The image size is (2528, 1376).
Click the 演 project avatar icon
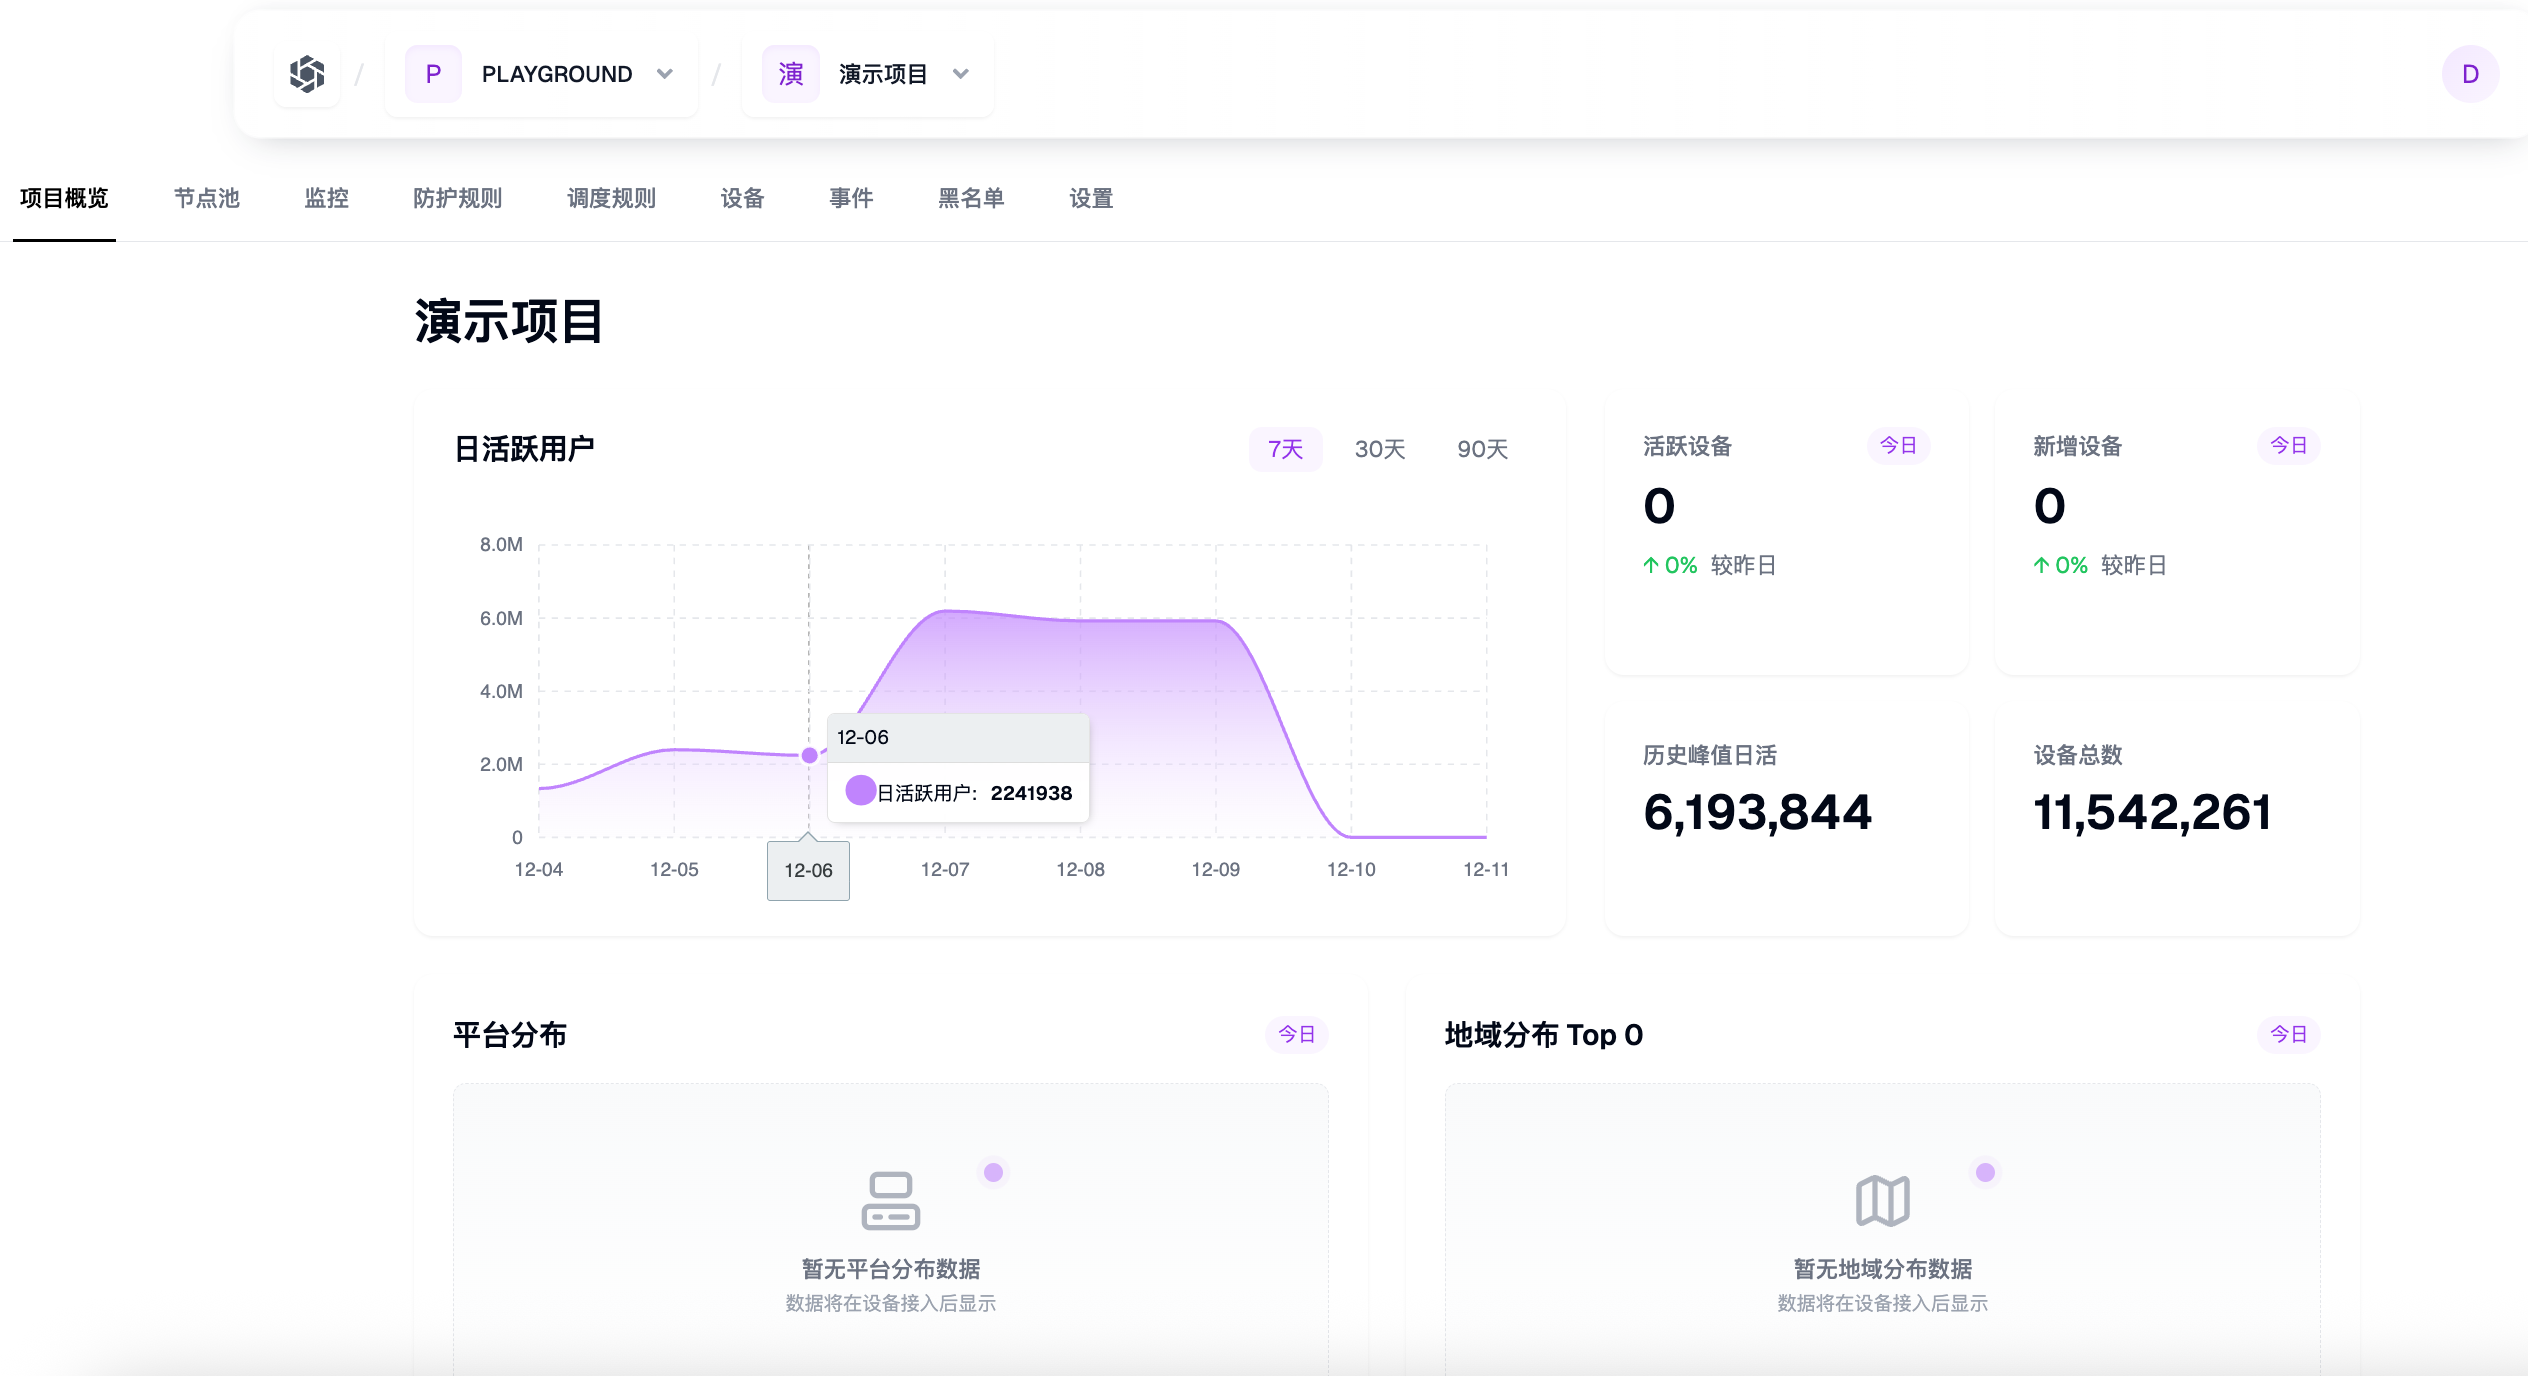pyautogui.click(x=790, y=74)
